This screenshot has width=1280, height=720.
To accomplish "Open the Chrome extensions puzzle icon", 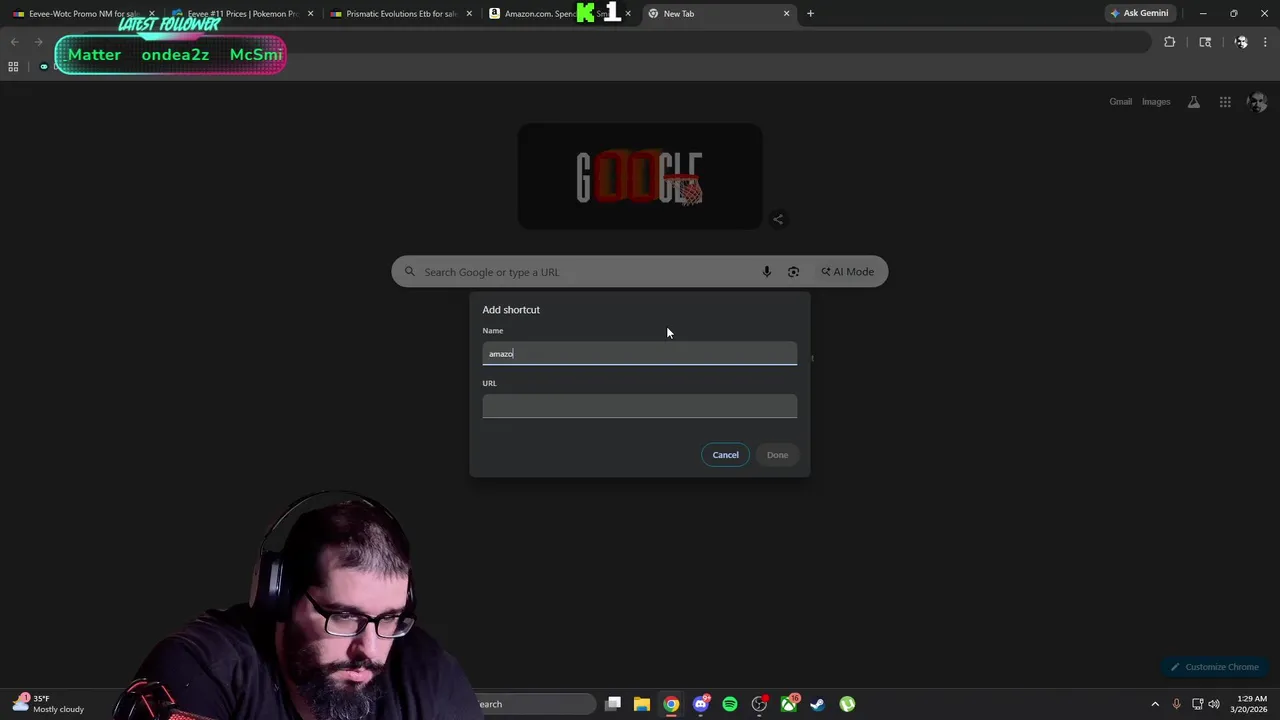I will click(1170, 42).
